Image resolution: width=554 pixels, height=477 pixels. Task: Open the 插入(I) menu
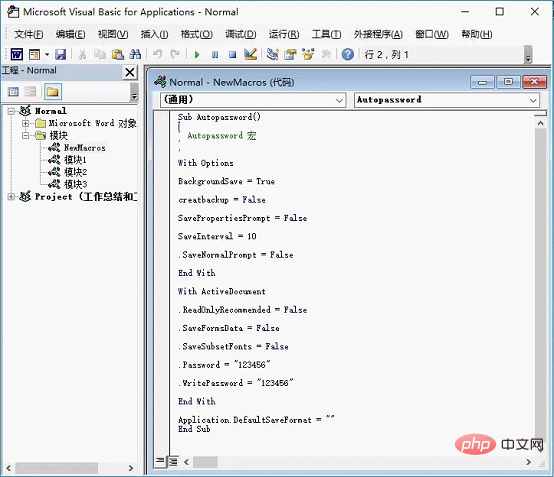154,34
